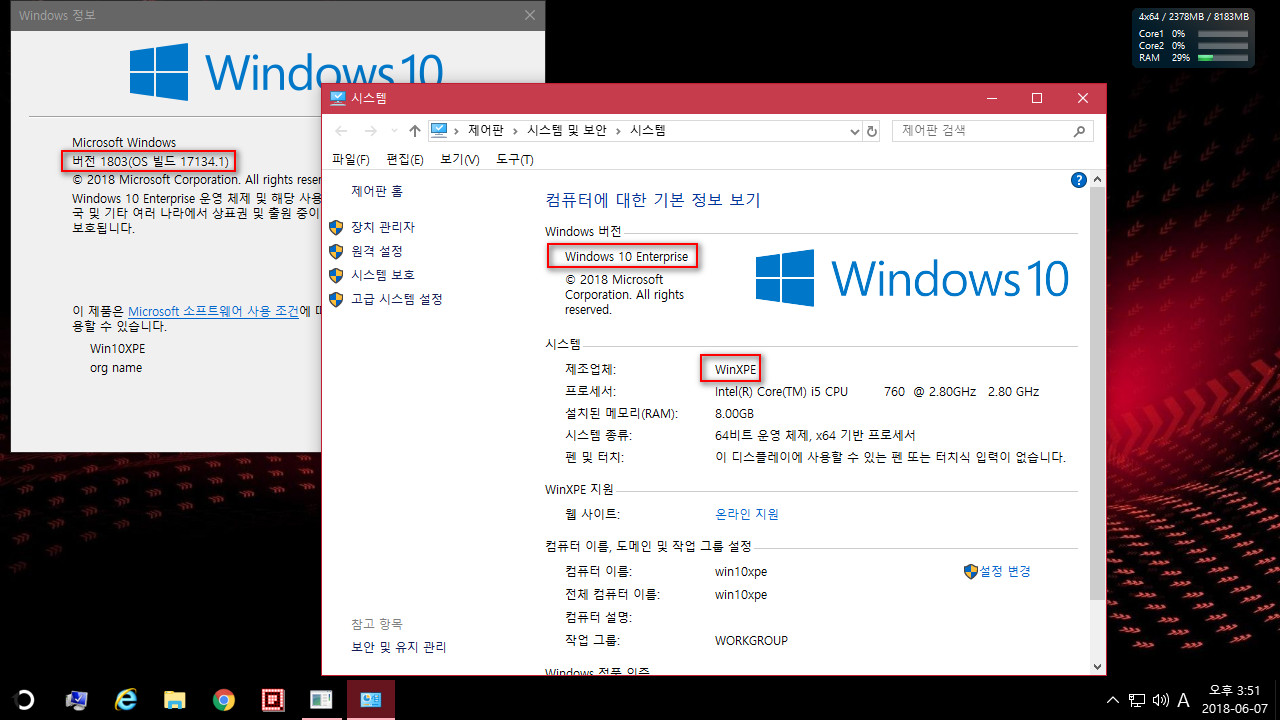Open 온라인 지원 website link
This screenshot has height=720, width=1280.
click(747, 514)
